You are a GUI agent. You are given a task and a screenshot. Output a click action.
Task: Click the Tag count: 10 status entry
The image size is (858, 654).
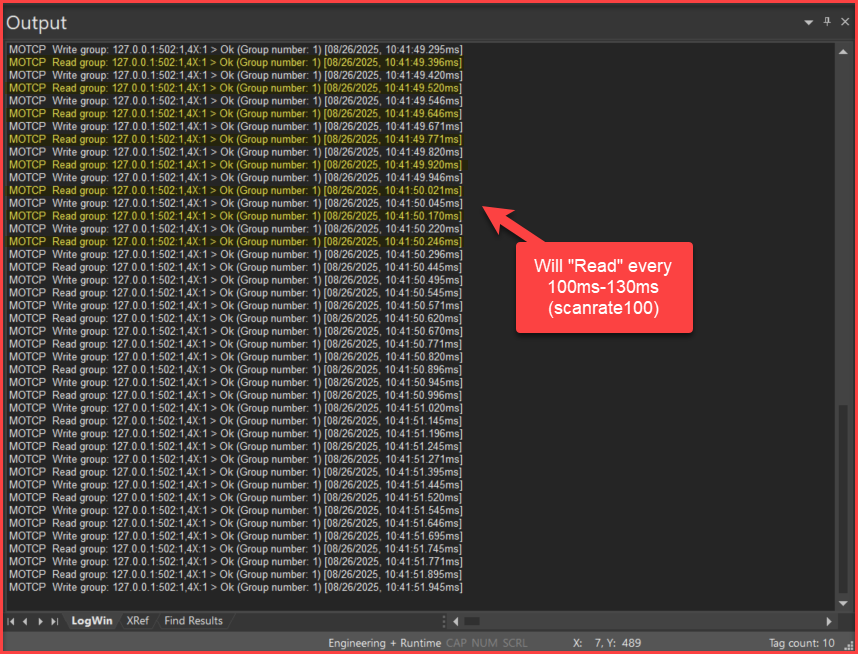pos(802,643)
